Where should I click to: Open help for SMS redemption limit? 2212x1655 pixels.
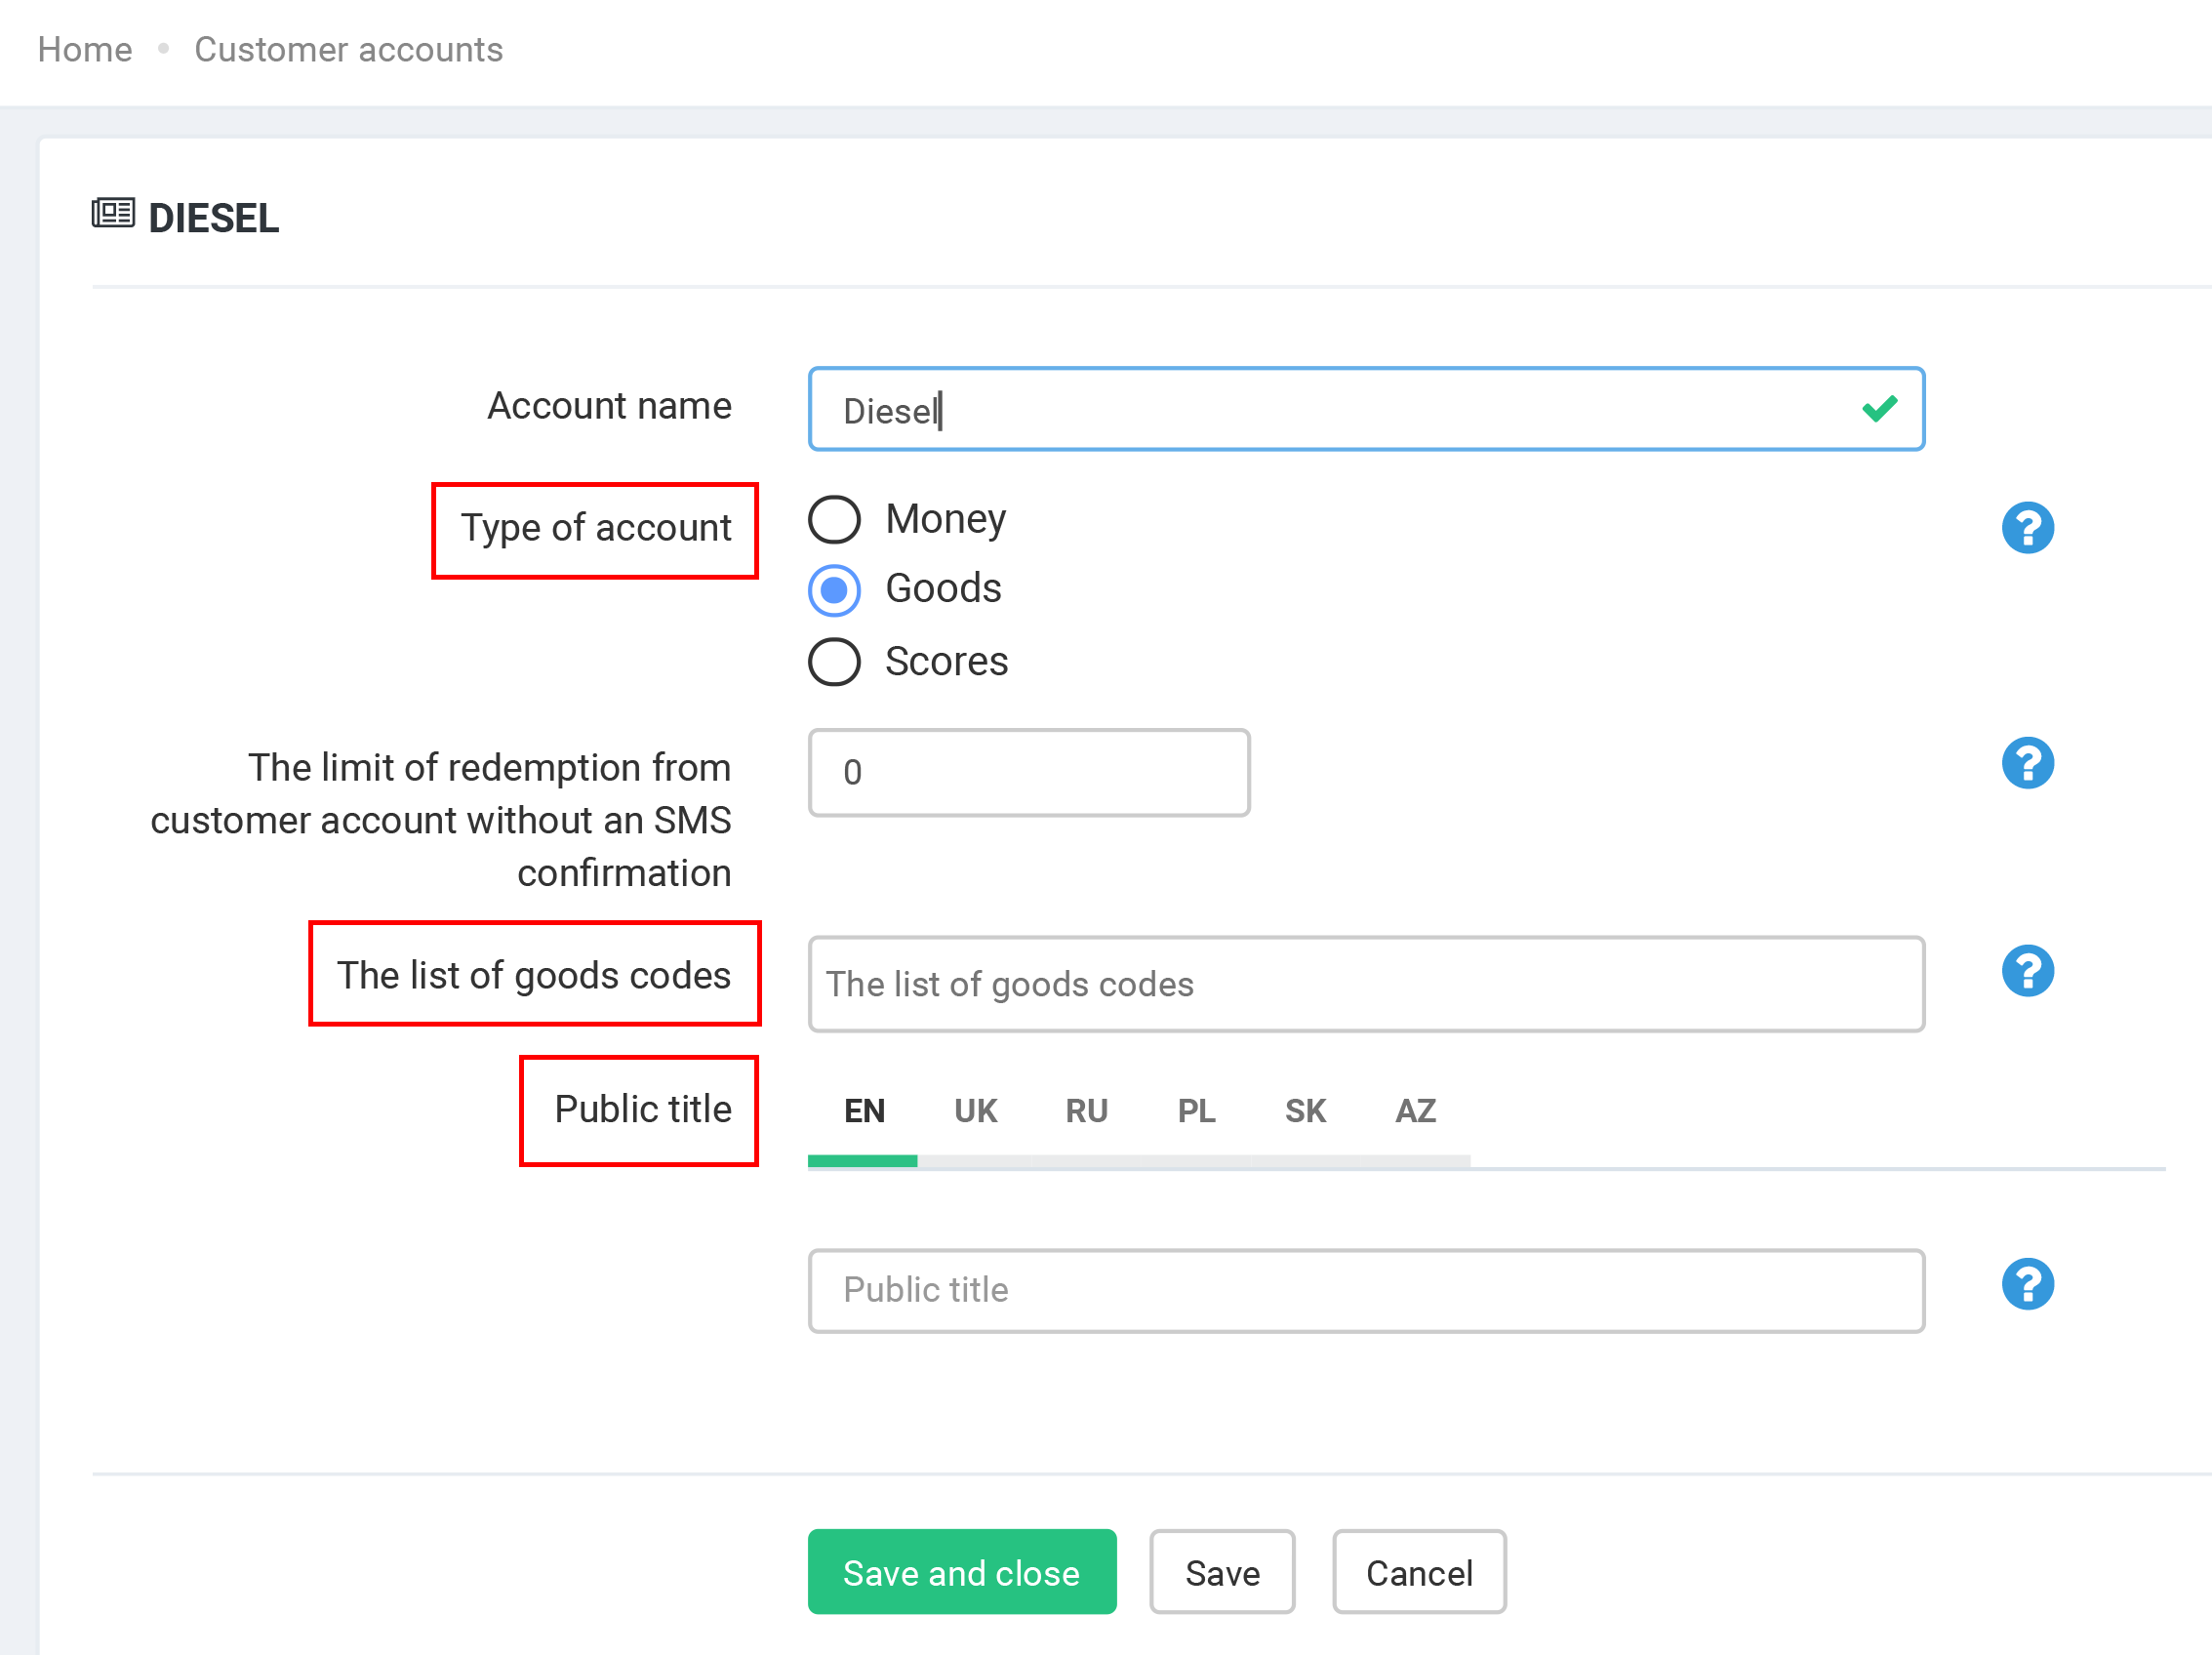coord(2027,764)
